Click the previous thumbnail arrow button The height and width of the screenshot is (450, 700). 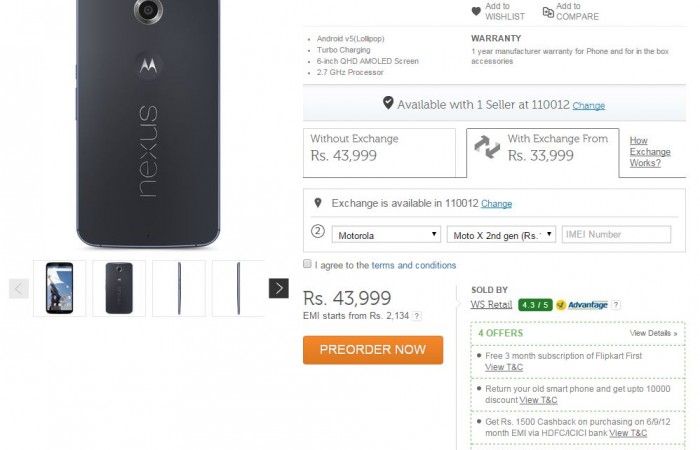(19, 288)
